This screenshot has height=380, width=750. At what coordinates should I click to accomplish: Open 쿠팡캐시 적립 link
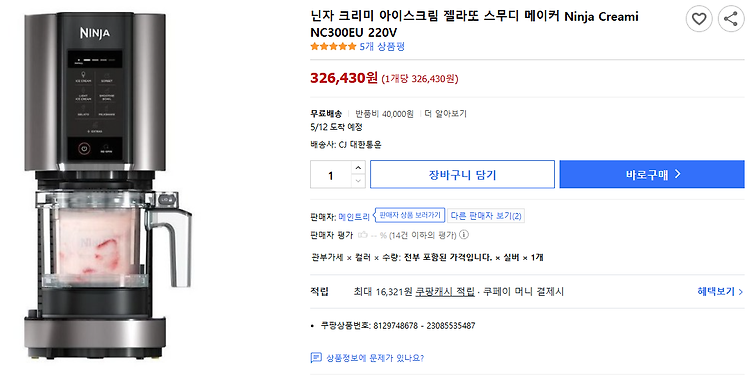pos(445,291)
